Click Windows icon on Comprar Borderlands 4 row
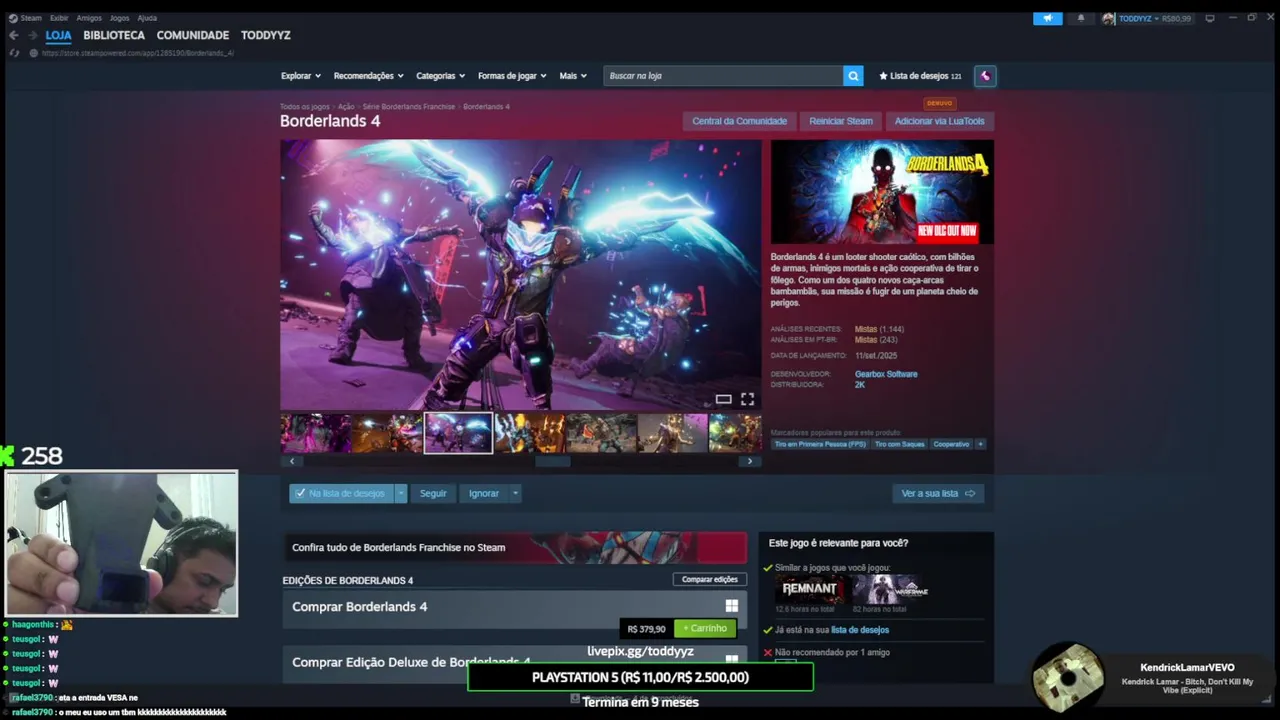The height and width of the screenshot is (720, 1280). pyautogui.click(x=732, y=606)
